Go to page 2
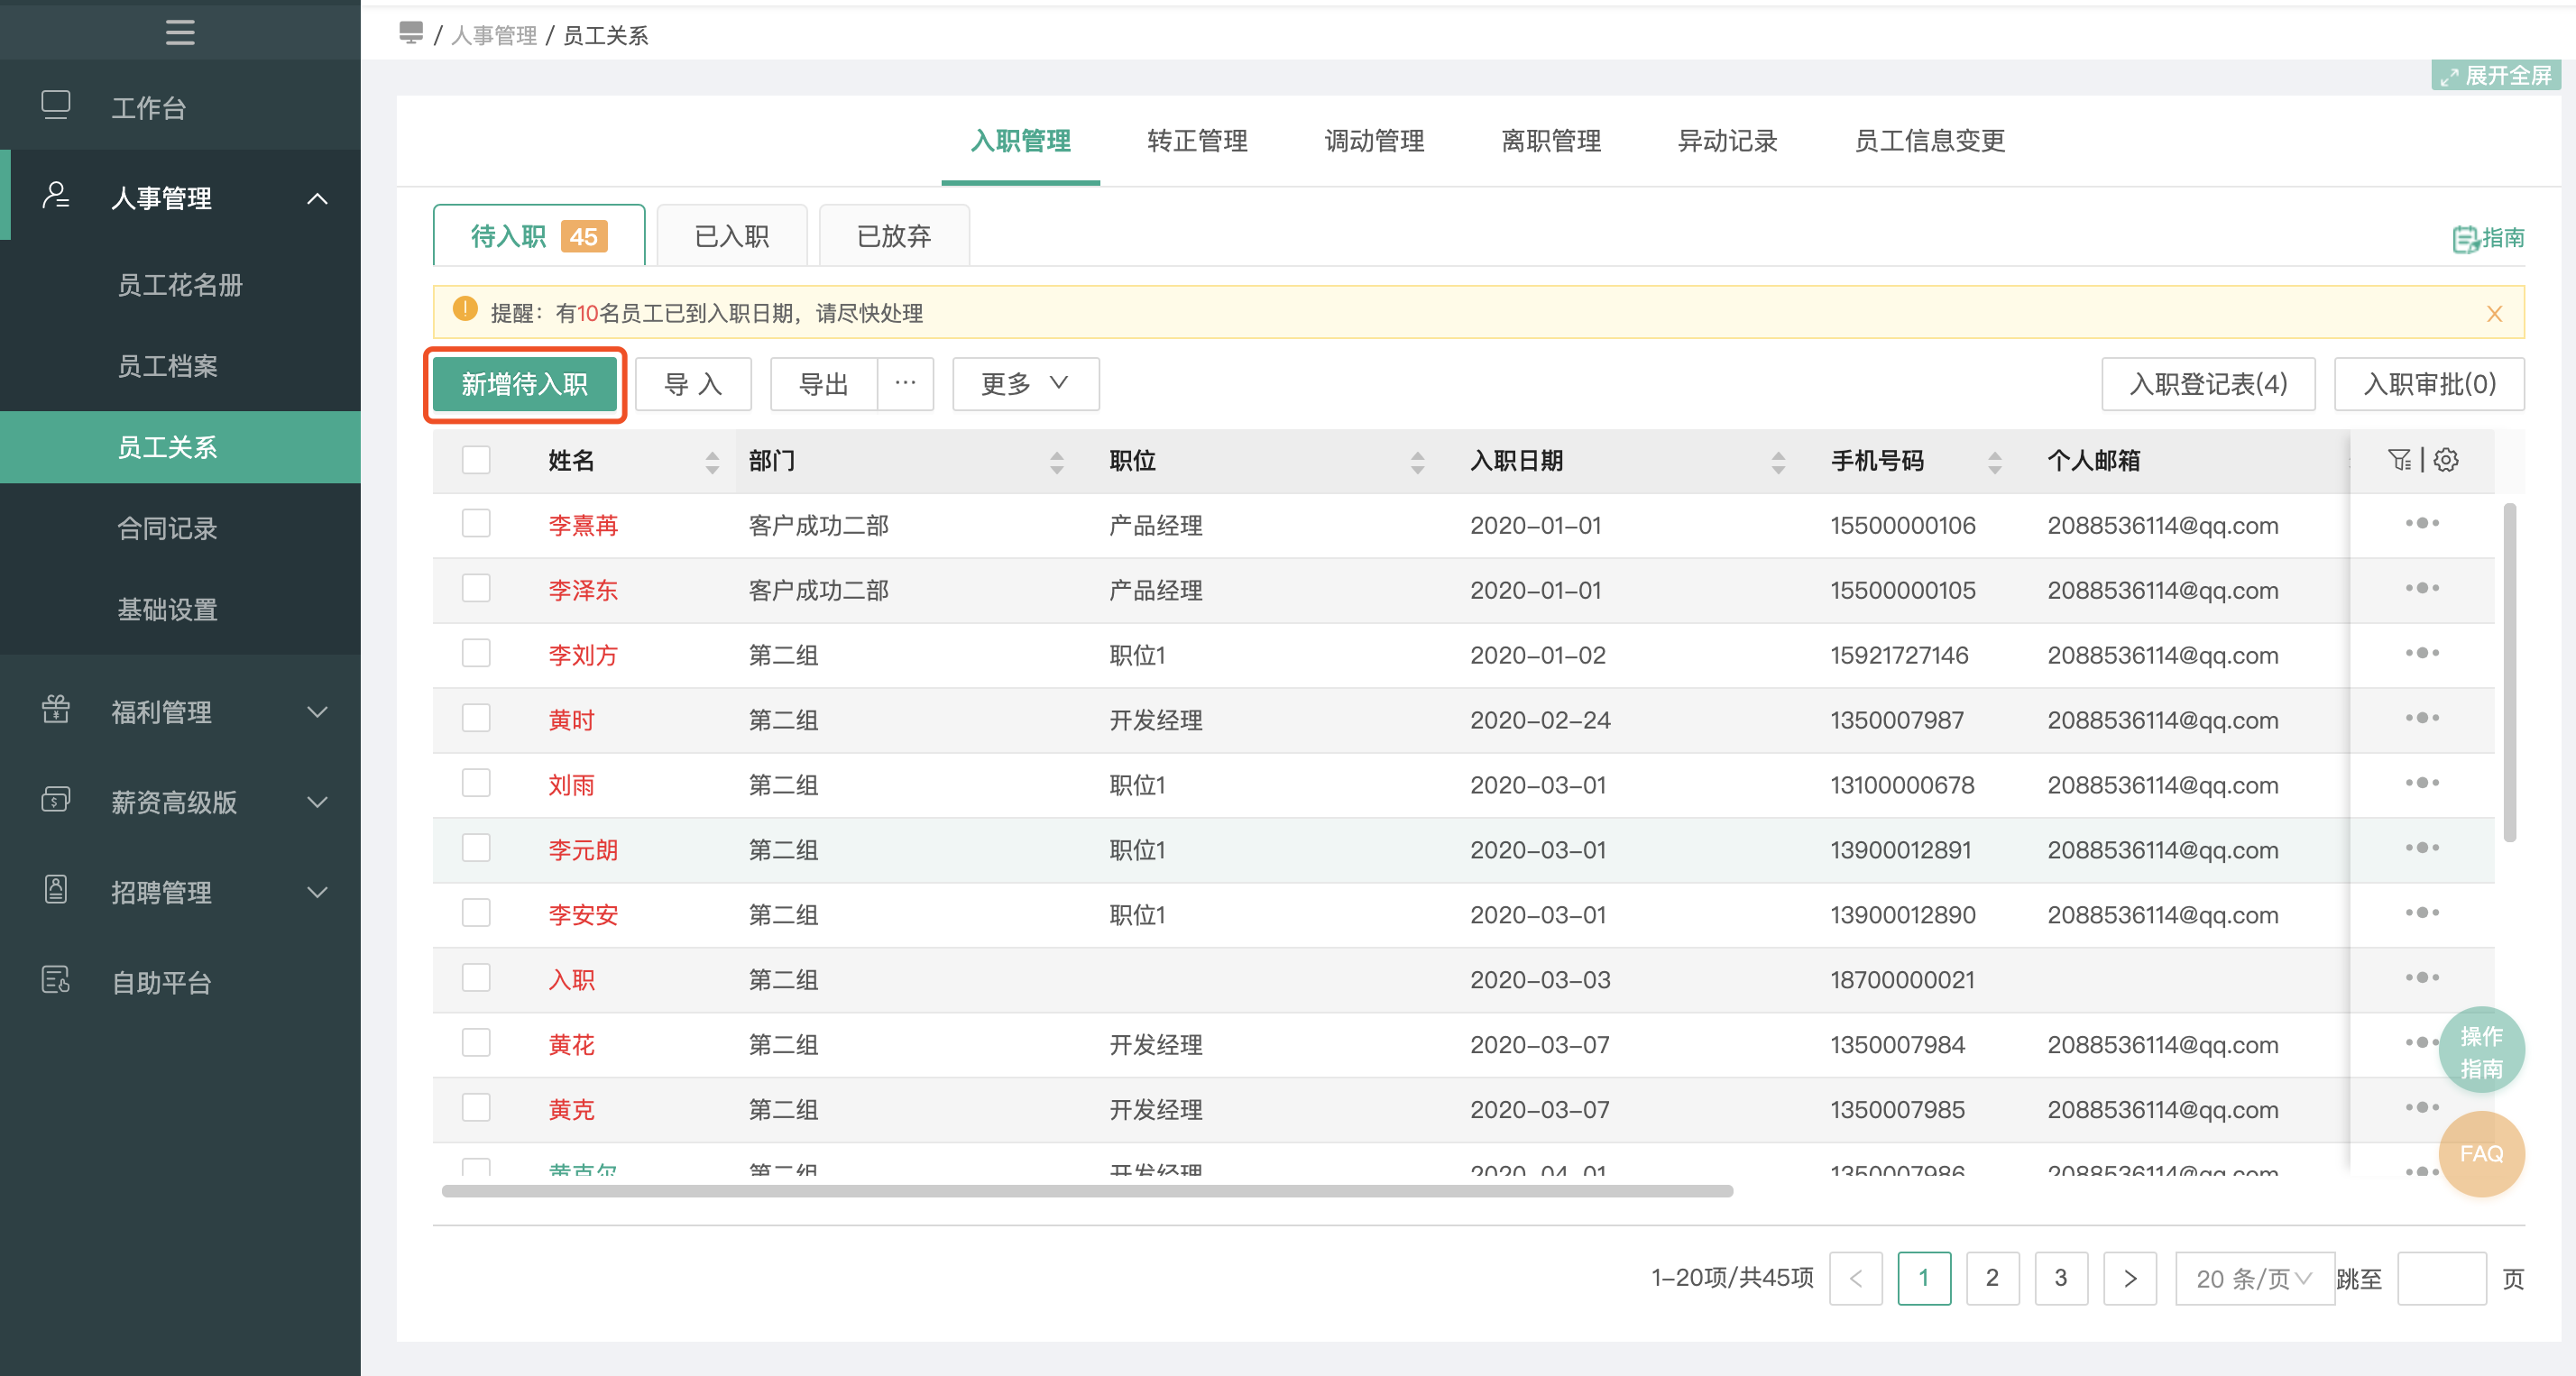Screen dimensions: 2576x1376 pyautogui.click(x=1992, y=1278)
